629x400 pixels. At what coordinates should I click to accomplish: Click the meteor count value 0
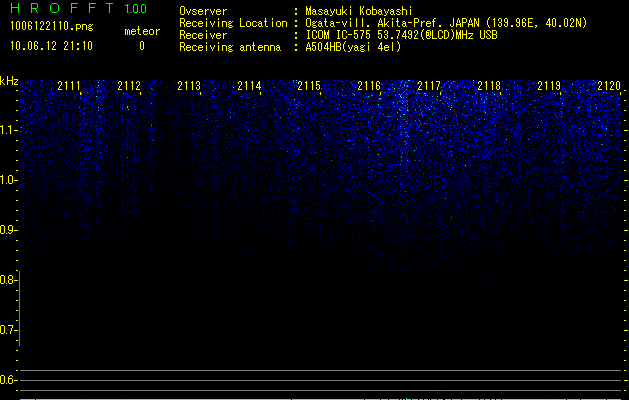142,46
